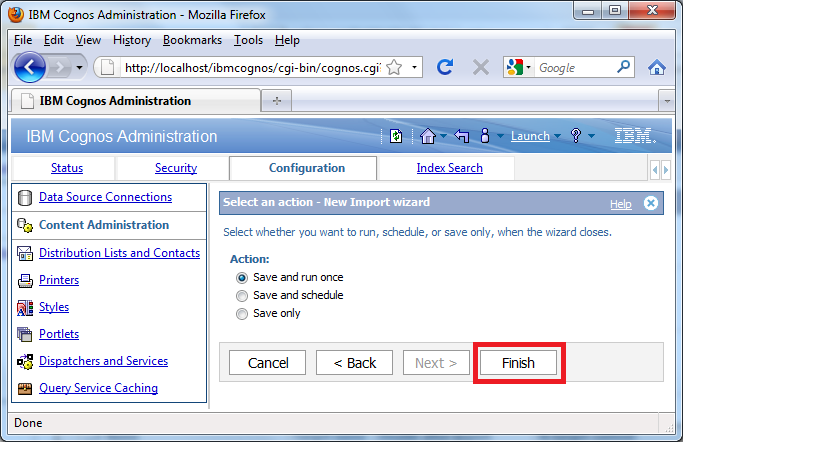
Task: Click the Google search field
Action: point(575,68)
